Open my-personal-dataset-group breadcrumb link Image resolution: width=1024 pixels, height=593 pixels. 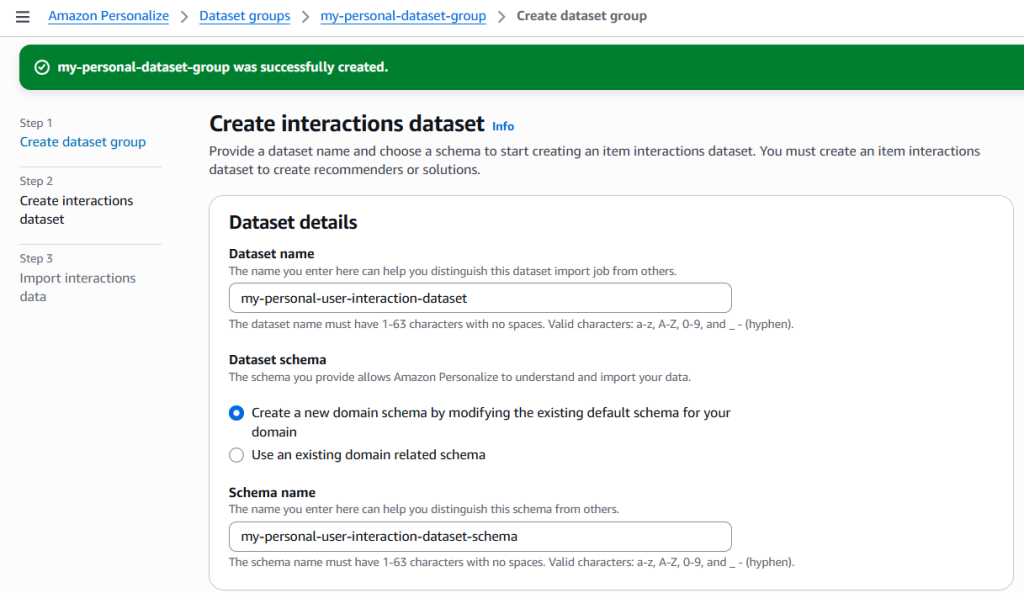click(403, 16)
